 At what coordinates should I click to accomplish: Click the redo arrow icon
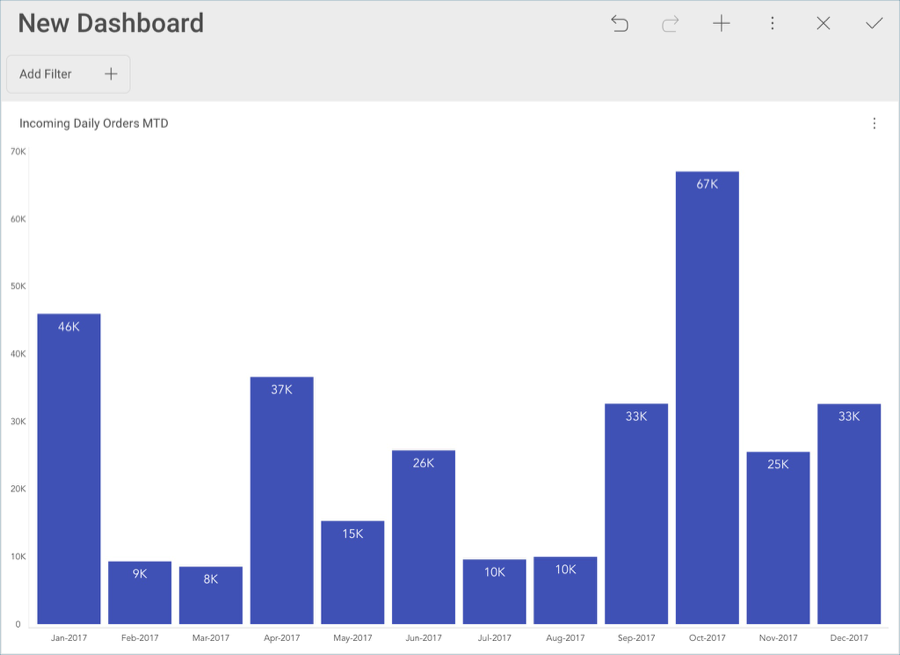pos(670,24)
